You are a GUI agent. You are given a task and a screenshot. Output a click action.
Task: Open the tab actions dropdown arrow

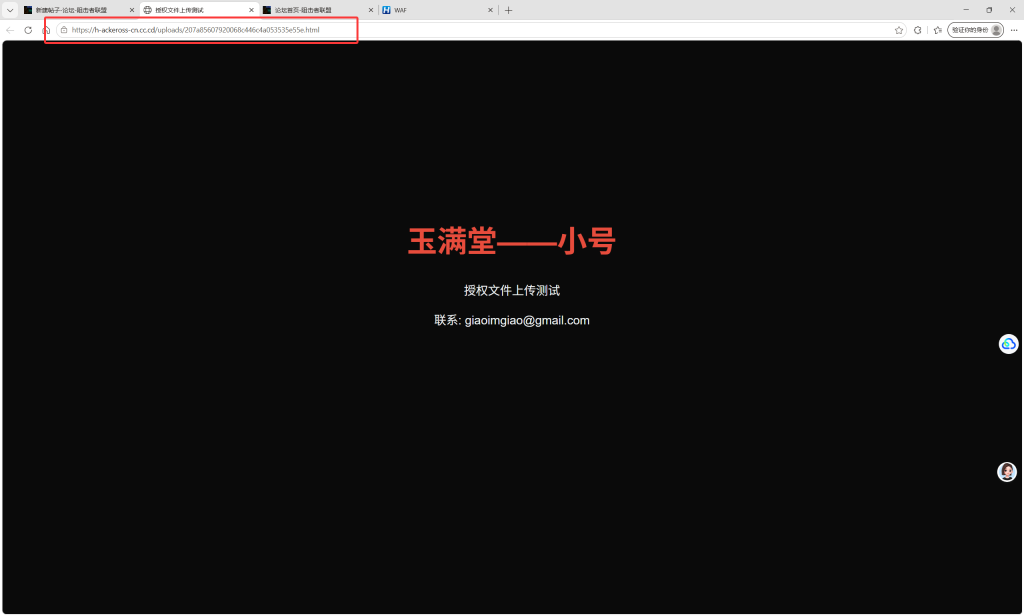click(10, 10)
